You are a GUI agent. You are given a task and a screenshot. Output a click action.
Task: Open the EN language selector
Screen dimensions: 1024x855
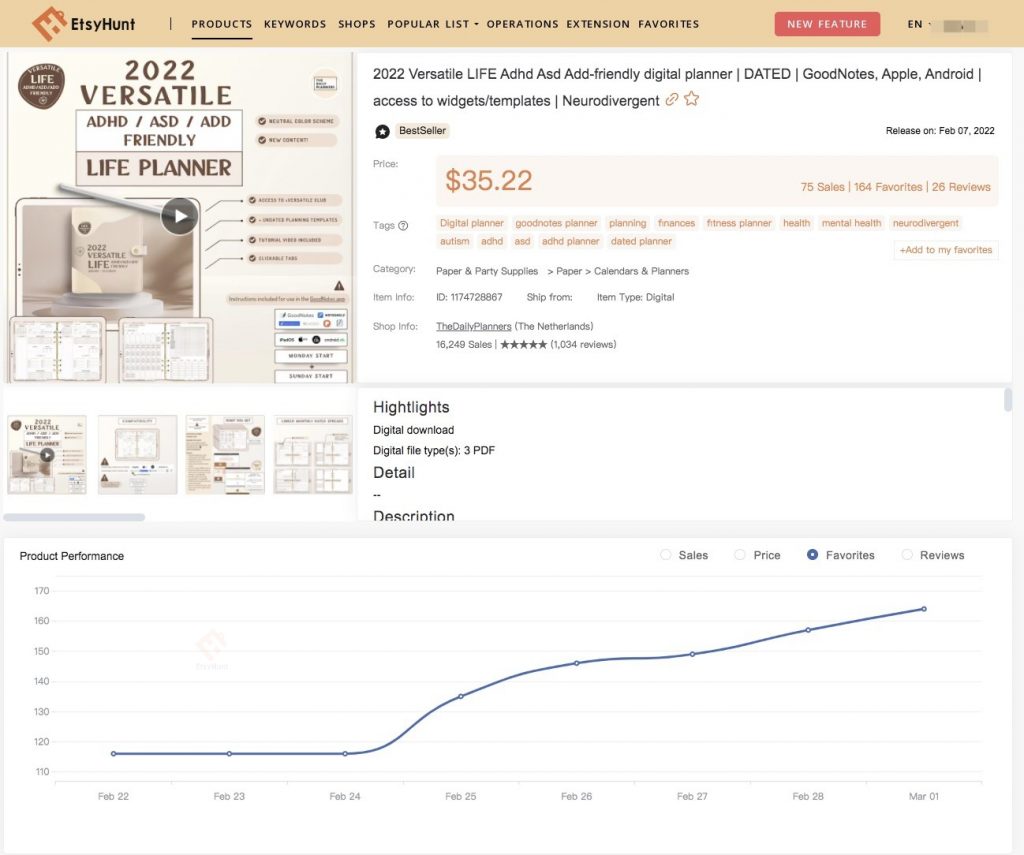coord(915,24)
